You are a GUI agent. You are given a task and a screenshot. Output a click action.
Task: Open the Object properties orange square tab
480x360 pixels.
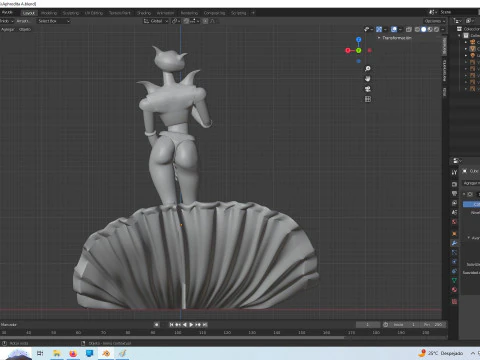click(x=454, y=234)
